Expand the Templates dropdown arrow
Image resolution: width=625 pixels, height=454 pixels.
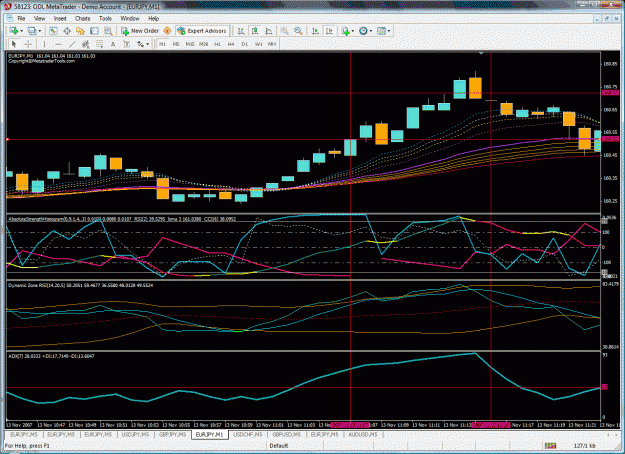(389, 31)
